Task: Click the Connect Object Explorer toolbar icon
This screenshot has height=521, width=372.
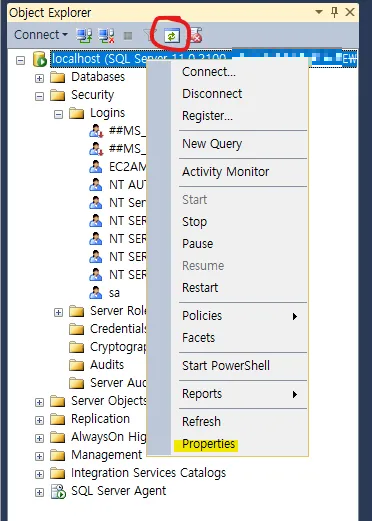Action: pyautogui.click(x=84, y=35)
